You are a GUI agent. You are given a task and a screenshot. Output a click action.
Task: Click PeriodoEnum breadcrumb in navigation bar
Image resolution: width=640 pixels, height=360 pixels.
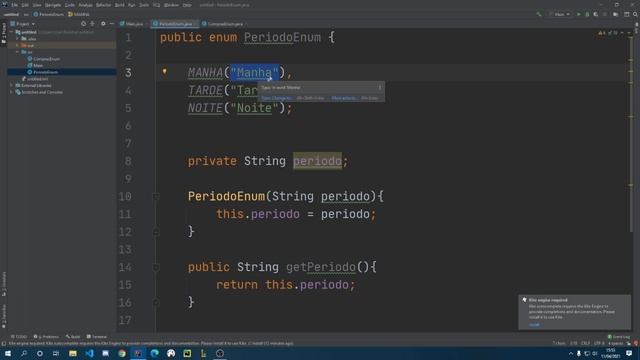point(49,14)
